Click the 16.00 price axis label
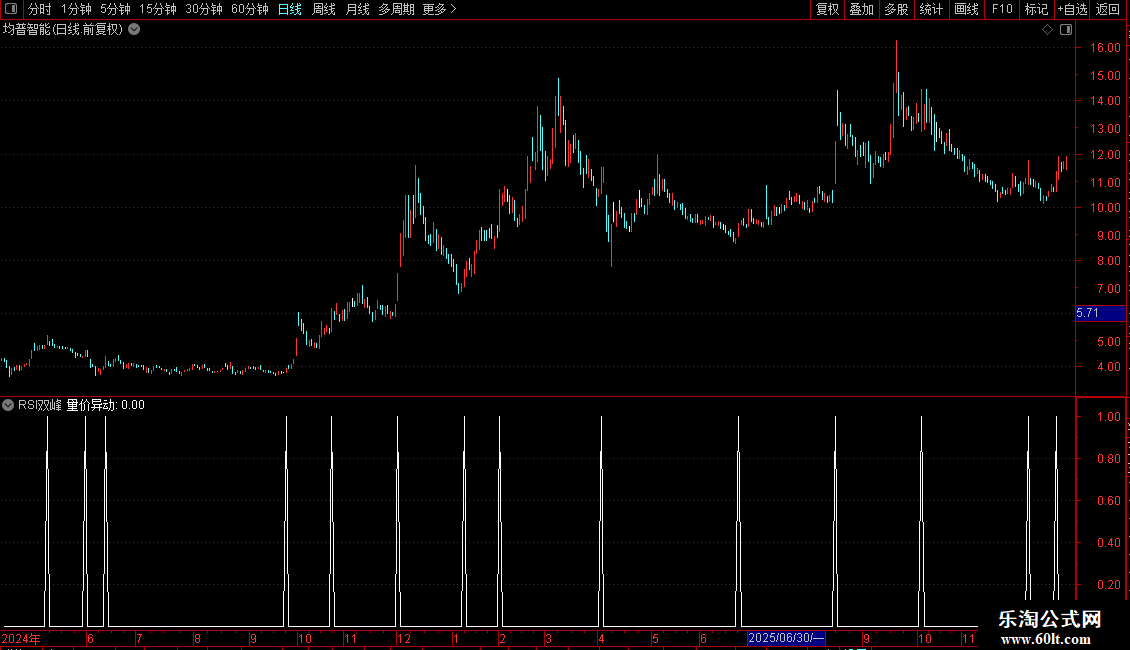The width and height of the screenshot is (1130, 650). pyautogui.click(x=1105, y=48)
